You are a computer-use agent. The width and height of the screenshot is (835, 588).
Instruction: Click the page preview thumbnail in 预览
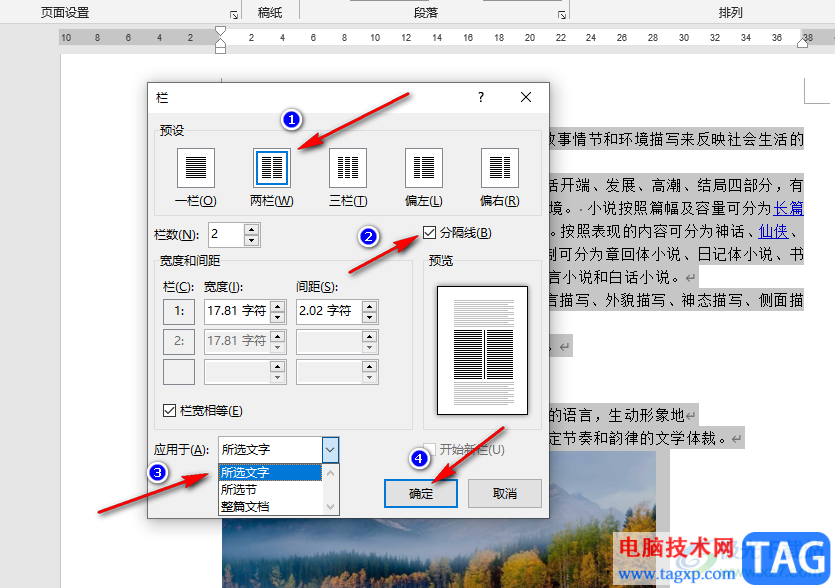pyautogui.click(x=482, y=350)
